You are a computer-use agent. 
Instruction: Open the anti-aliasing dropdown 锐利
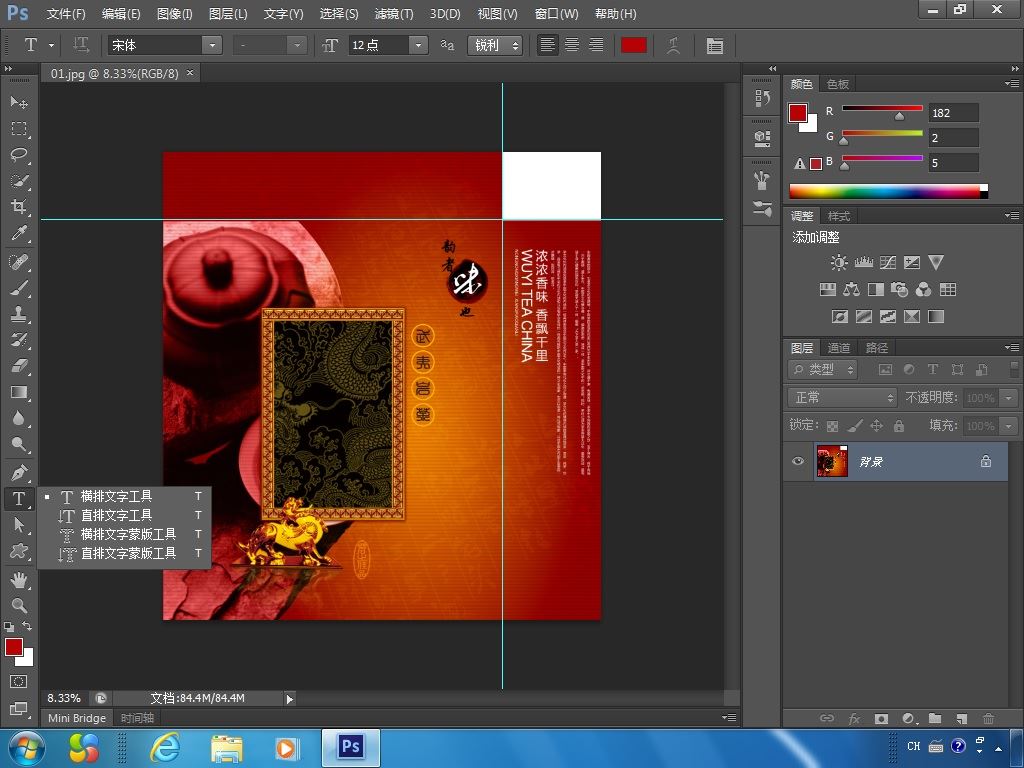pos(495,45)
